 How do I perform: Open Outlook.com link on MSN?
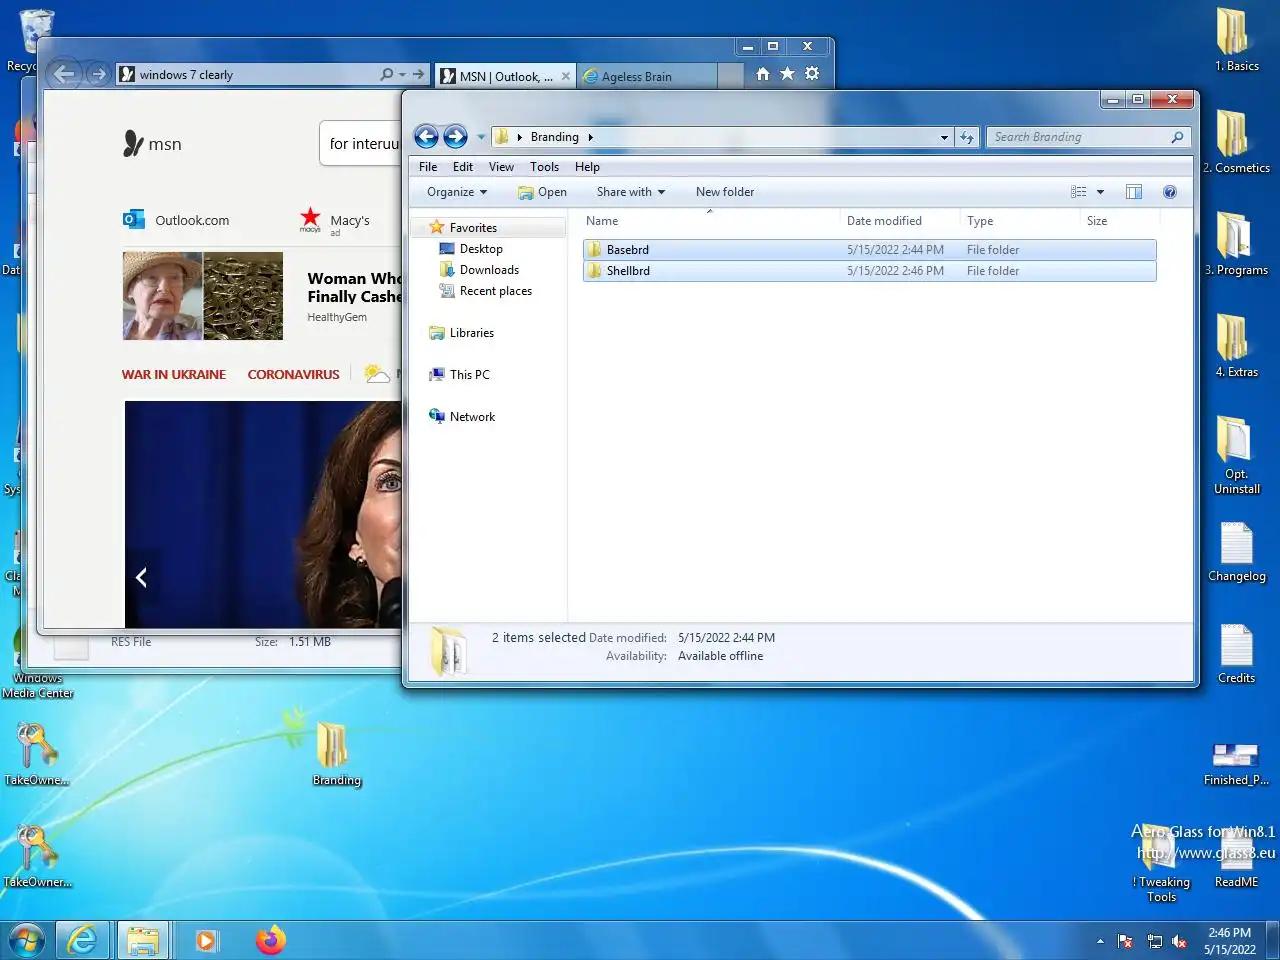pyautogui.click(x=177, y=220)
